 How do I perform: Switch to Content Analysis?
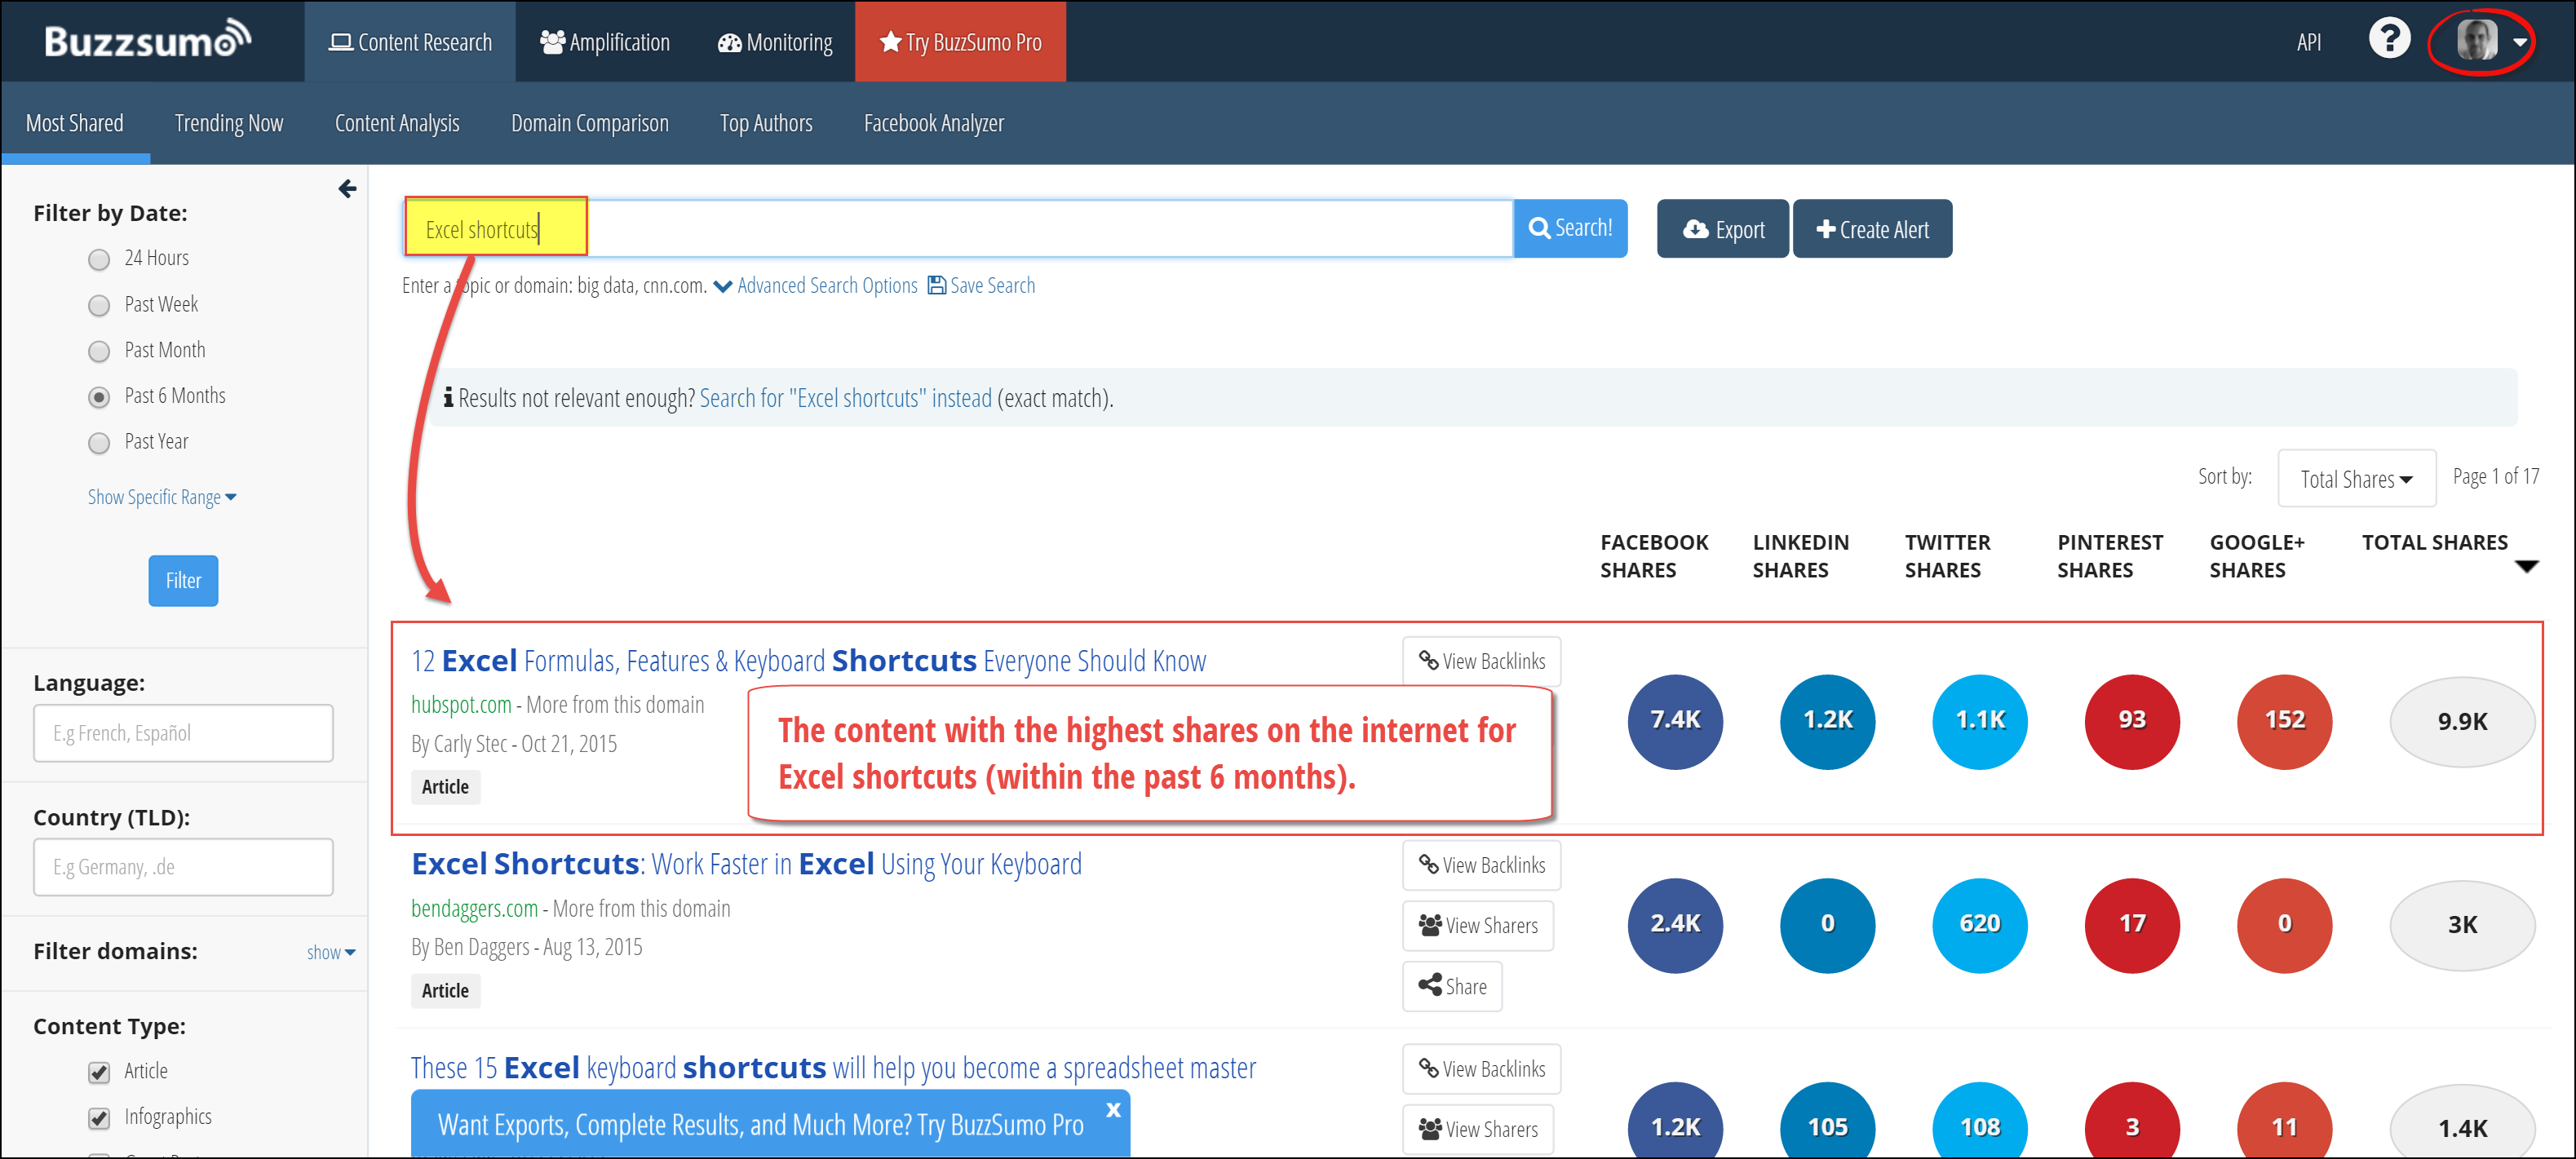[397, 123]
